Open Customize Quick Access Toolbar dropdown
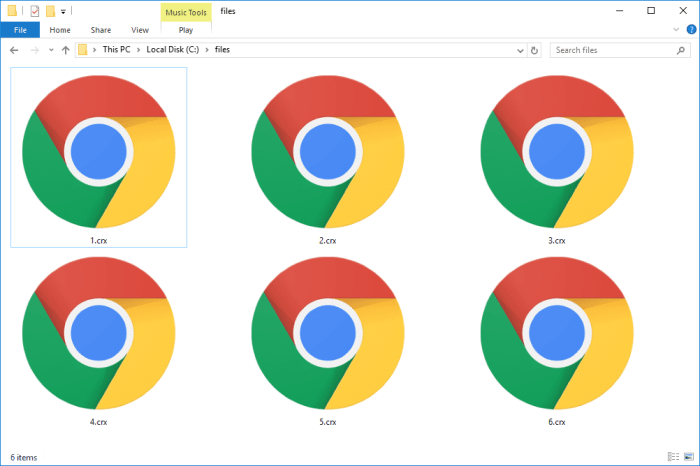This screenshot has height=466, width=700. click(64, 11)
